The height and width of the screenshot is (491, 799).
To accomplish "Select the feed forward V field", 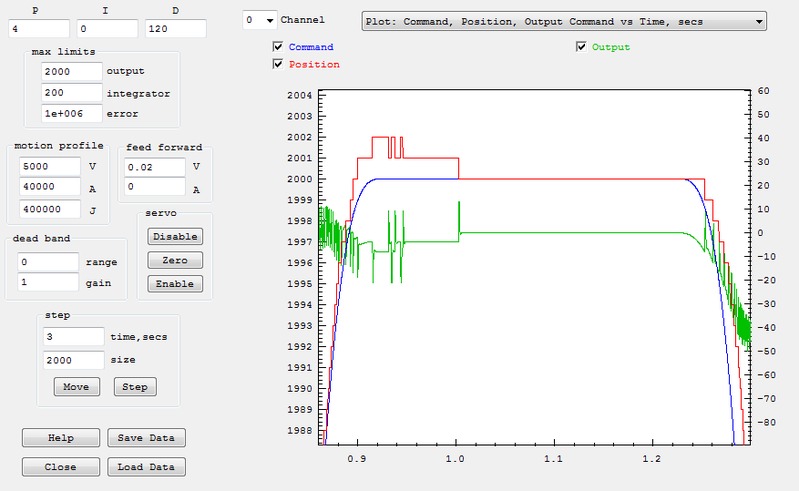I will pos(155,166).
